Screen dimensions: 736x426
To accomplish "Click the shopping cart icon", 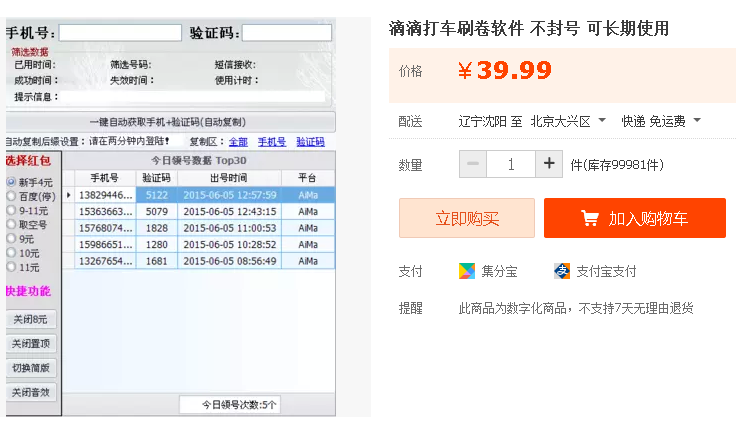I will 590,218.
